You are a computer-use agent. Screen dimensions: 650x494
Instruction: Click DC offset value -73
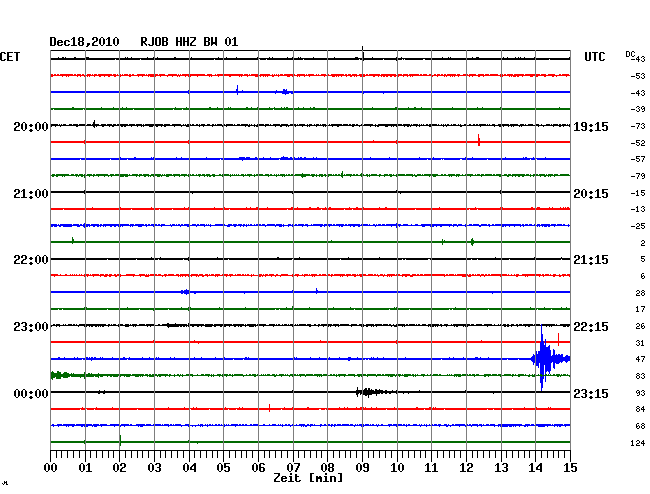tap(638, 126)
